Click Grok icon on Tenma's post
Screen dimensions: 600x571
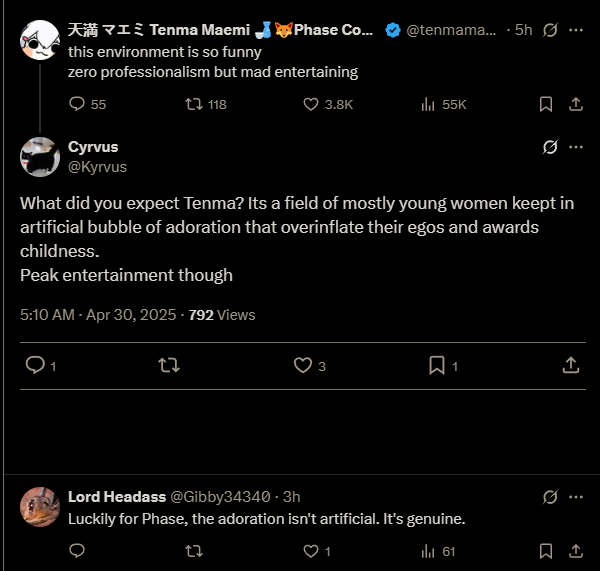549,30
